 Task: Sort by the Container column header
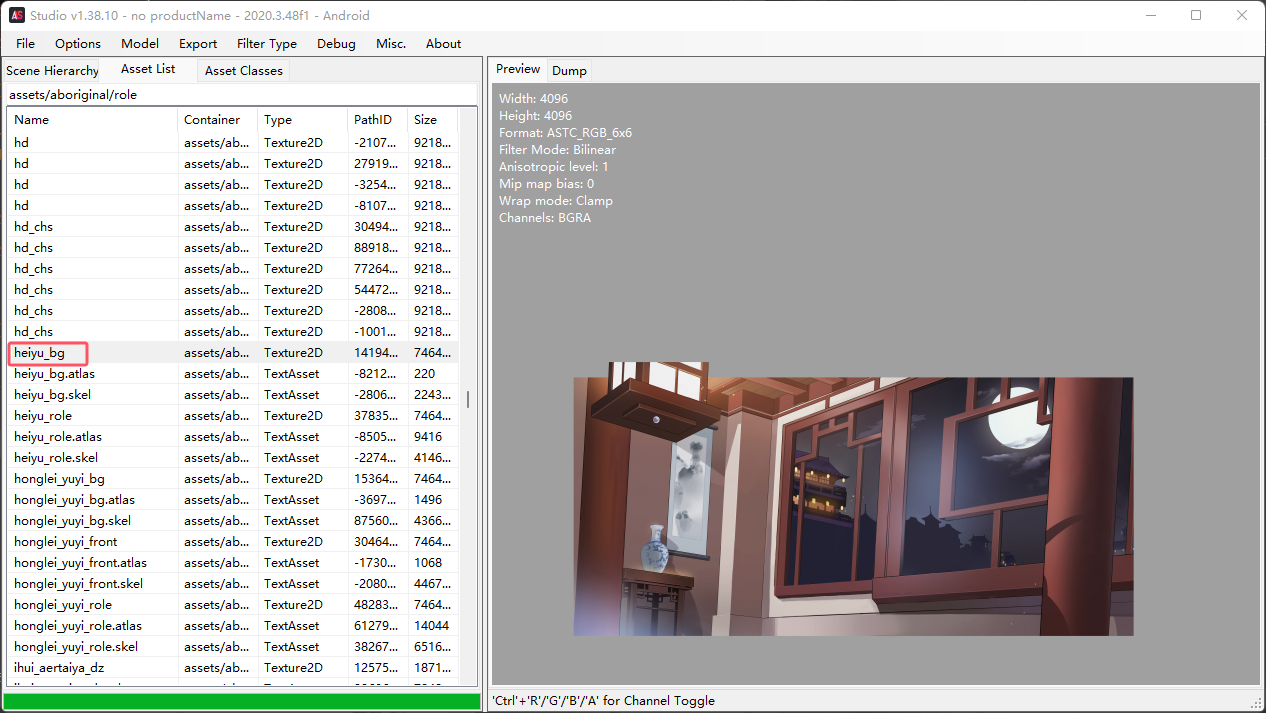click(218, 120)
